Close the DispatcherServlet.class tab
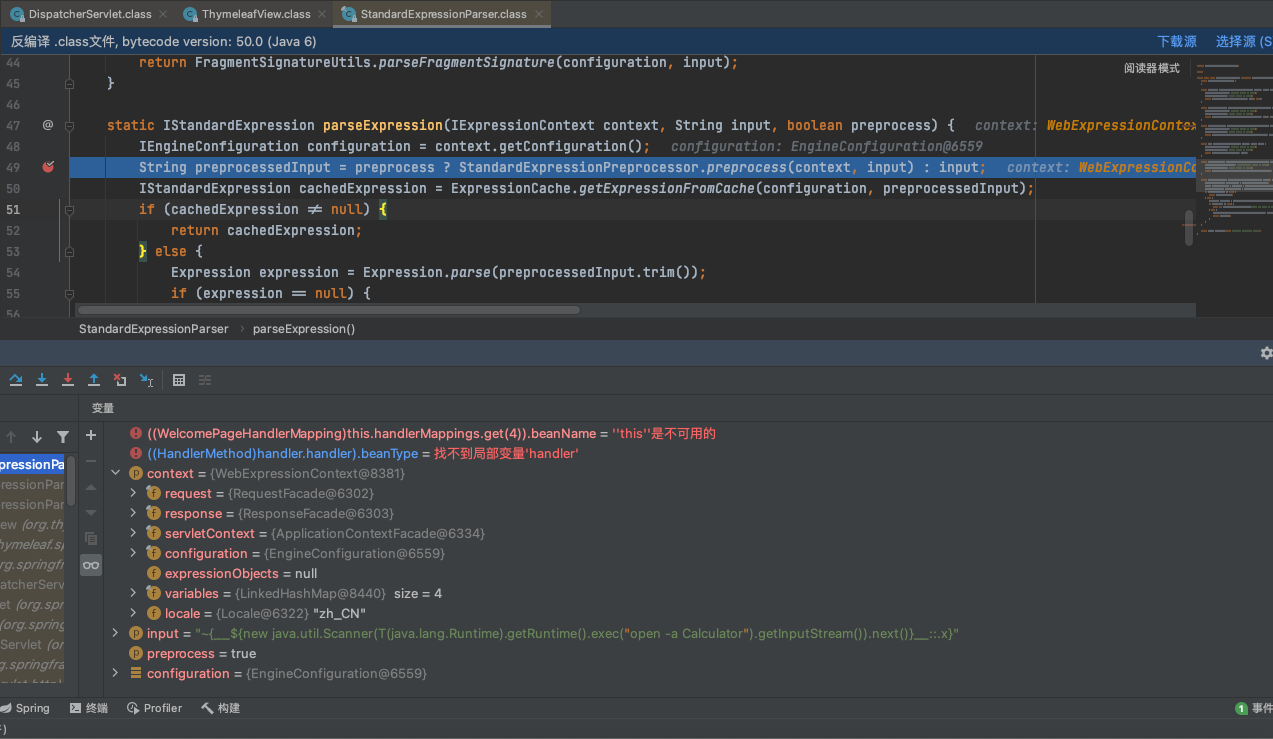1273x739 pixels. point(164,14)
